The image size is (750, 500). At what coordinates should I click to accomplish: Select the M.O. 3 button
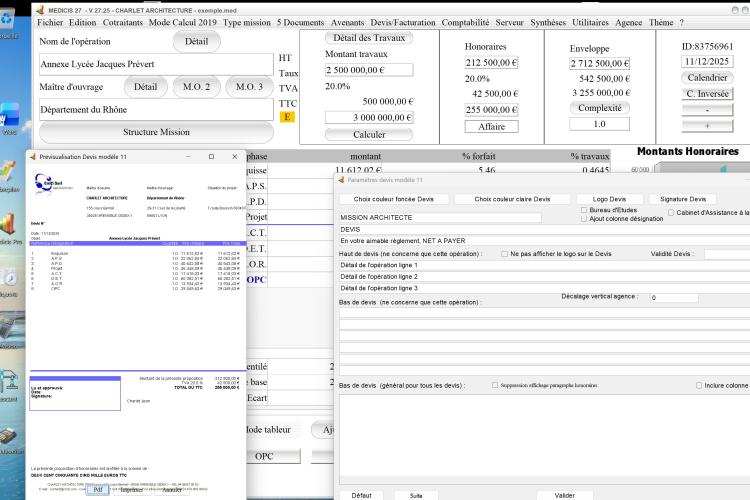tap(249, 87)
